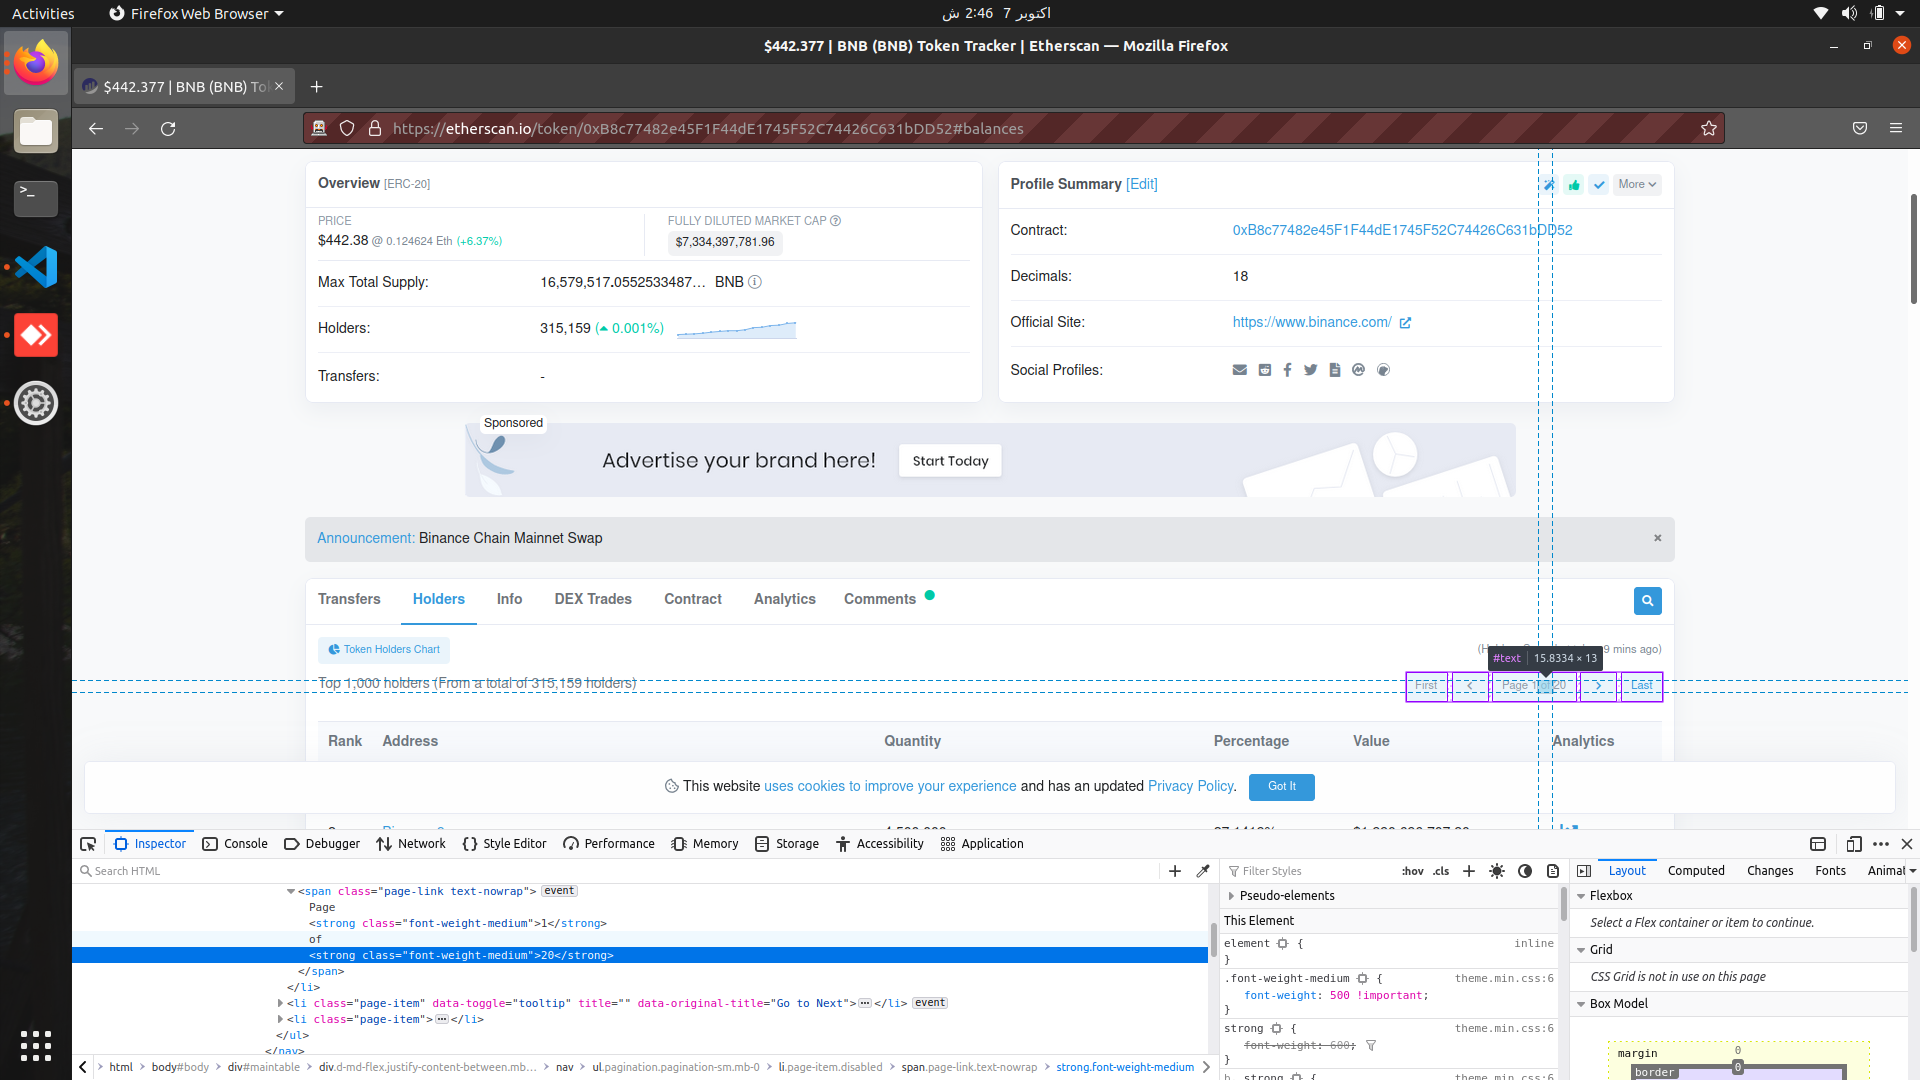Click the Rules panel scrollbar
1920x1080 pixels.
pos(1563,903)
